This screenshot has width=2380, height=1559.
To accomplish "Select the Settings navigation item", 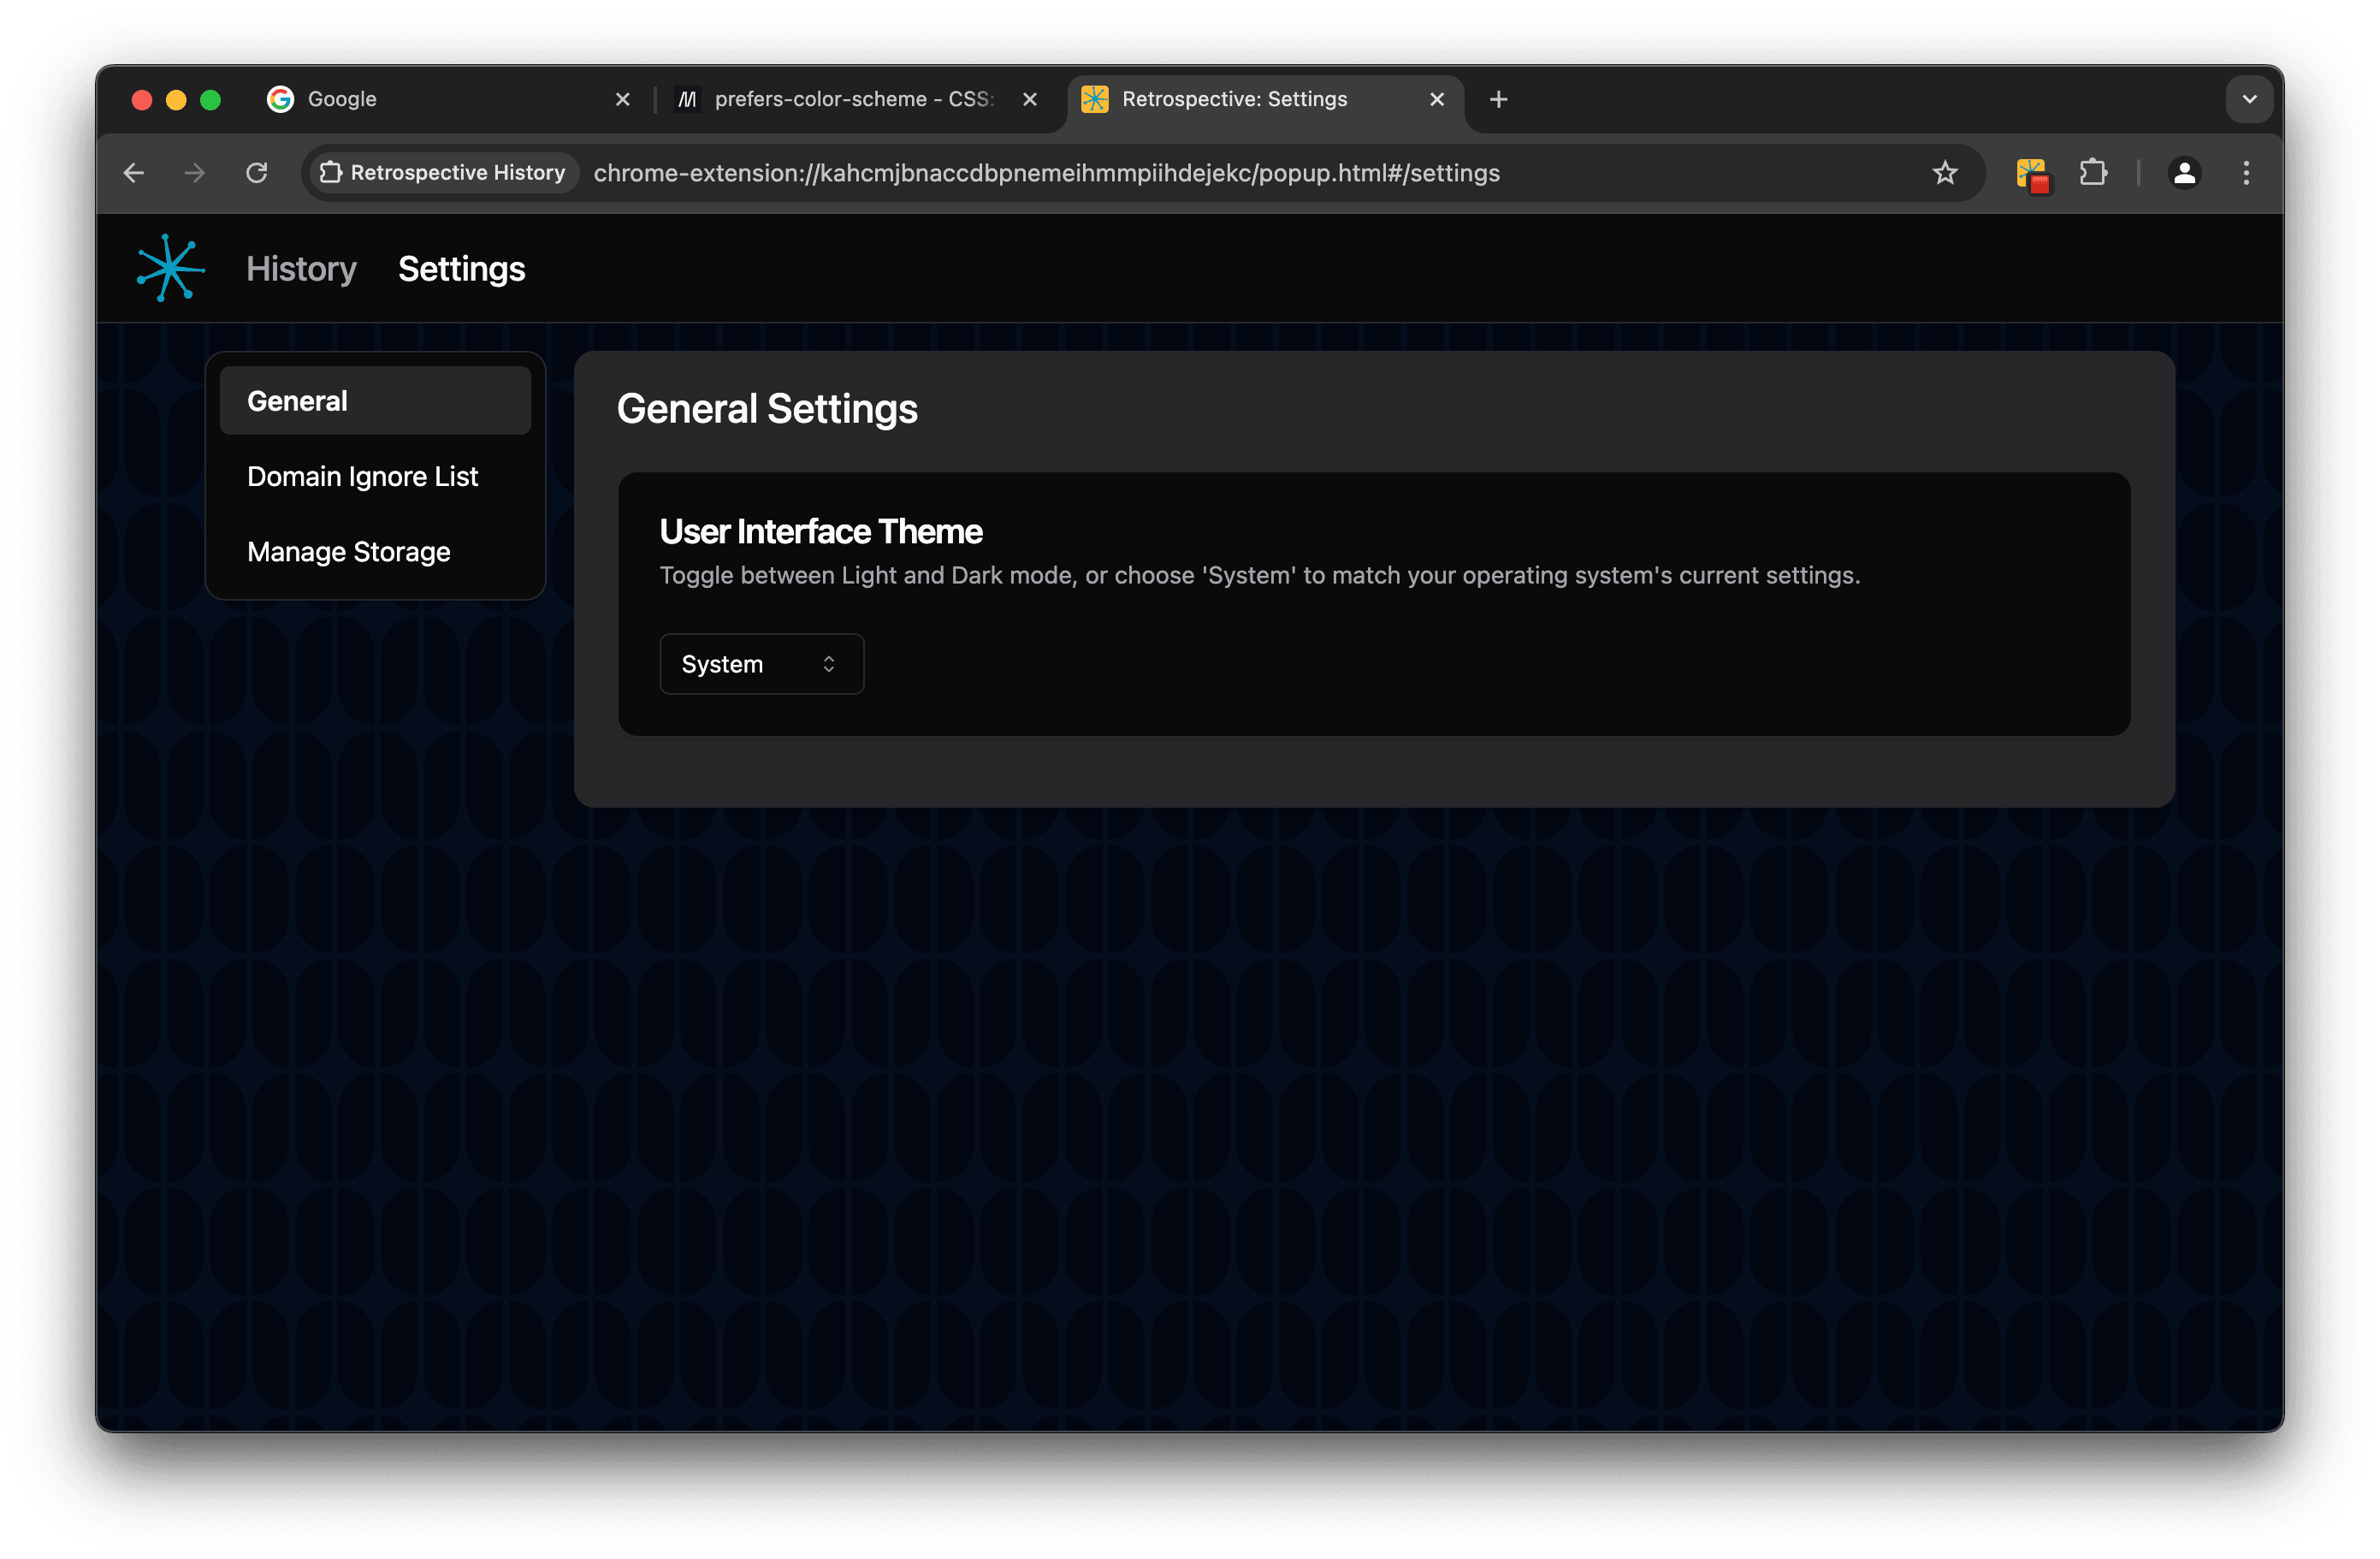I will [x=461, y=269].
